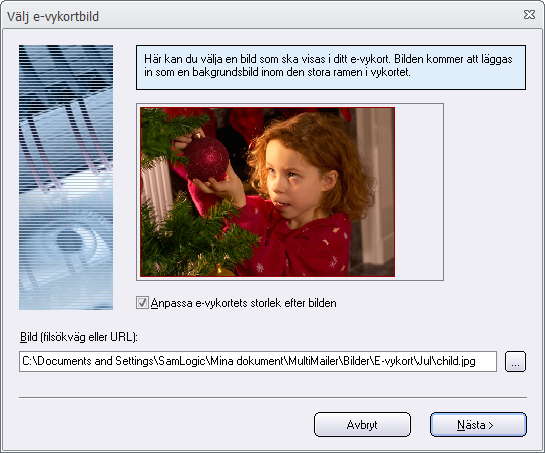This screenshot has height=453, width=545.
Task: Select the child photo preview thumbnail
Action: tap(267, 192)
